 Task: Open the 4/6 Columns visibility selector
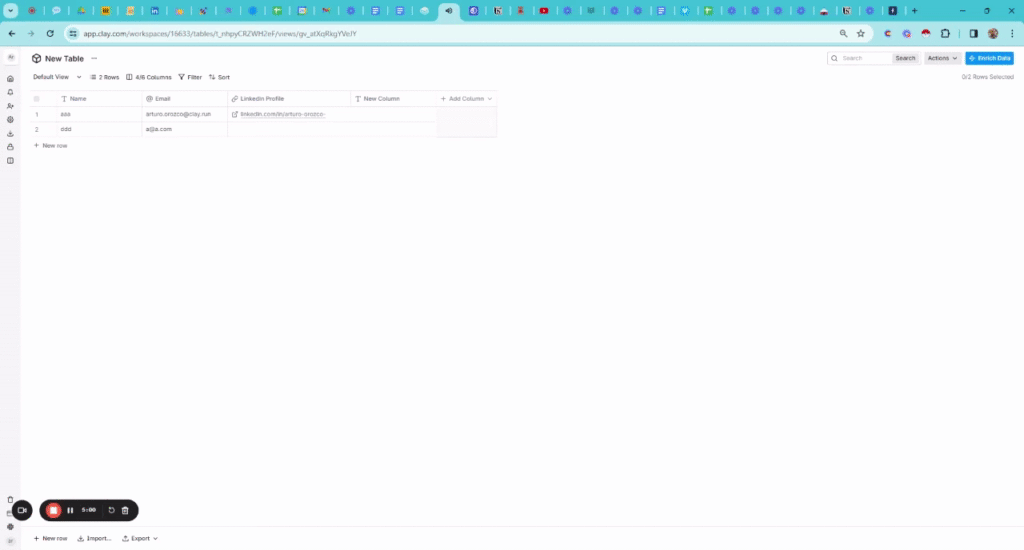pos(149,77)
